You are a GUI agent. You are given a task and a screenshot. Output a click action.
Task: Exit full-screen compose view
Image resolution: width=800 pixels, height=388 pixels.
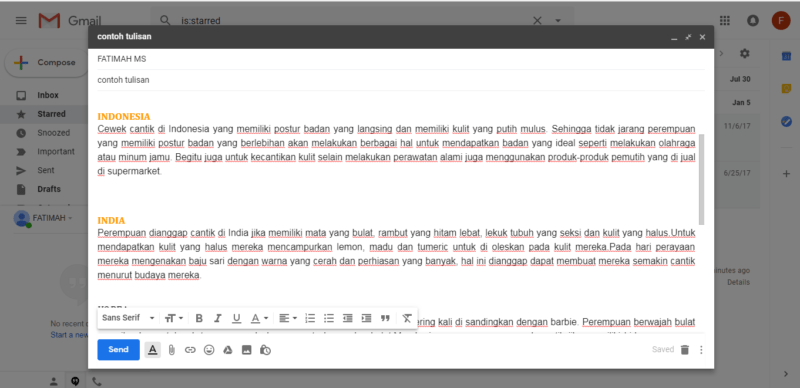[x=688, y=37]
